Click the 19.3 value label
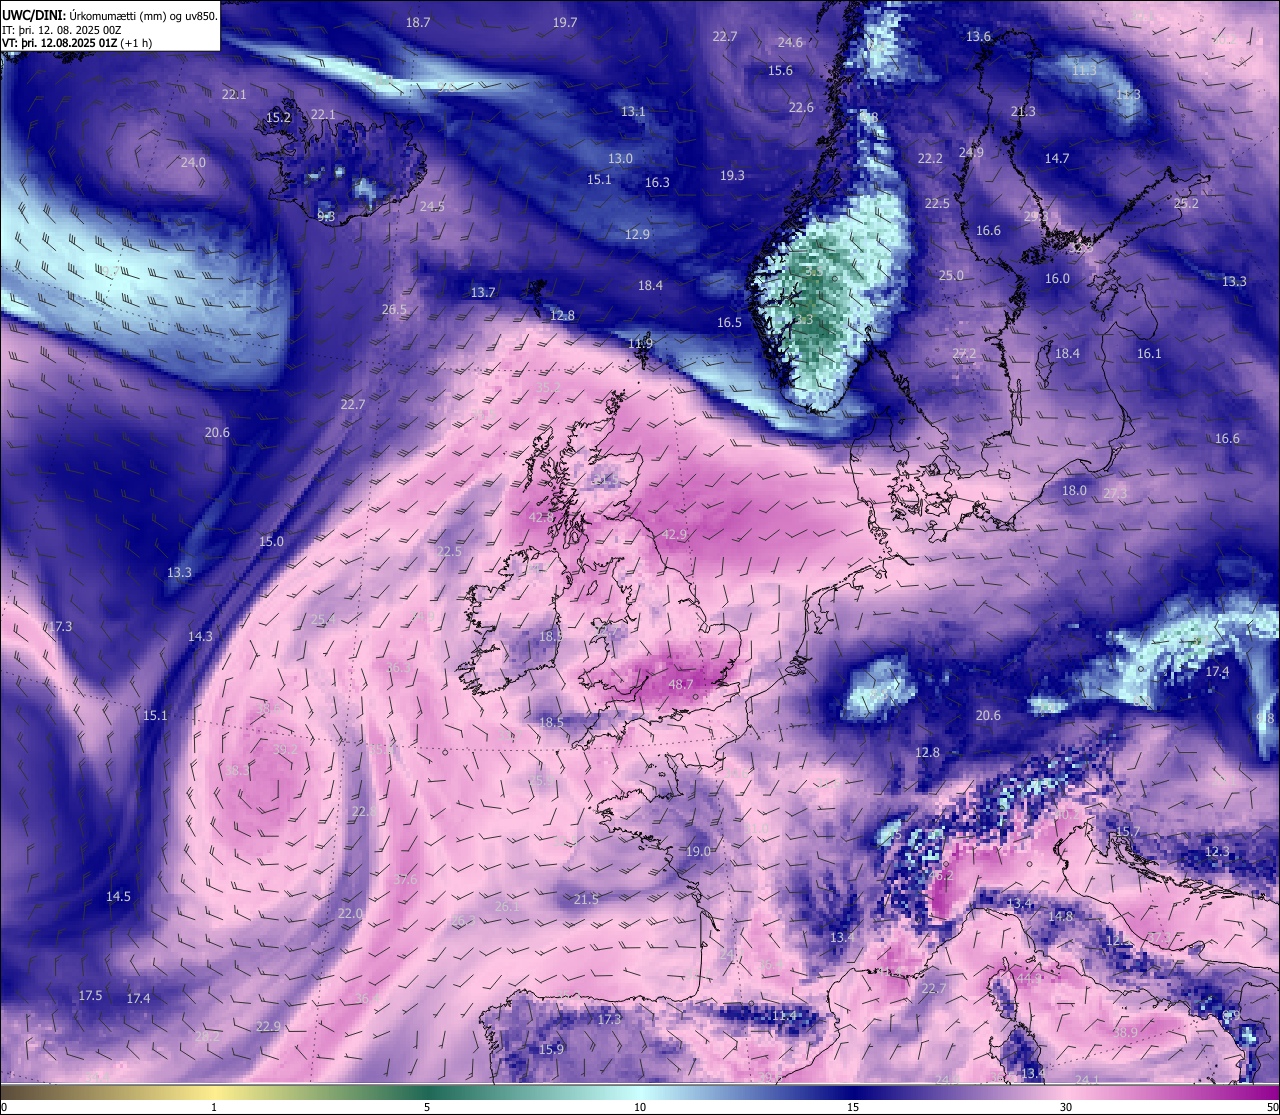Image resolution: width=1280 pixels, height=1115 pixels. coord(732,175)
